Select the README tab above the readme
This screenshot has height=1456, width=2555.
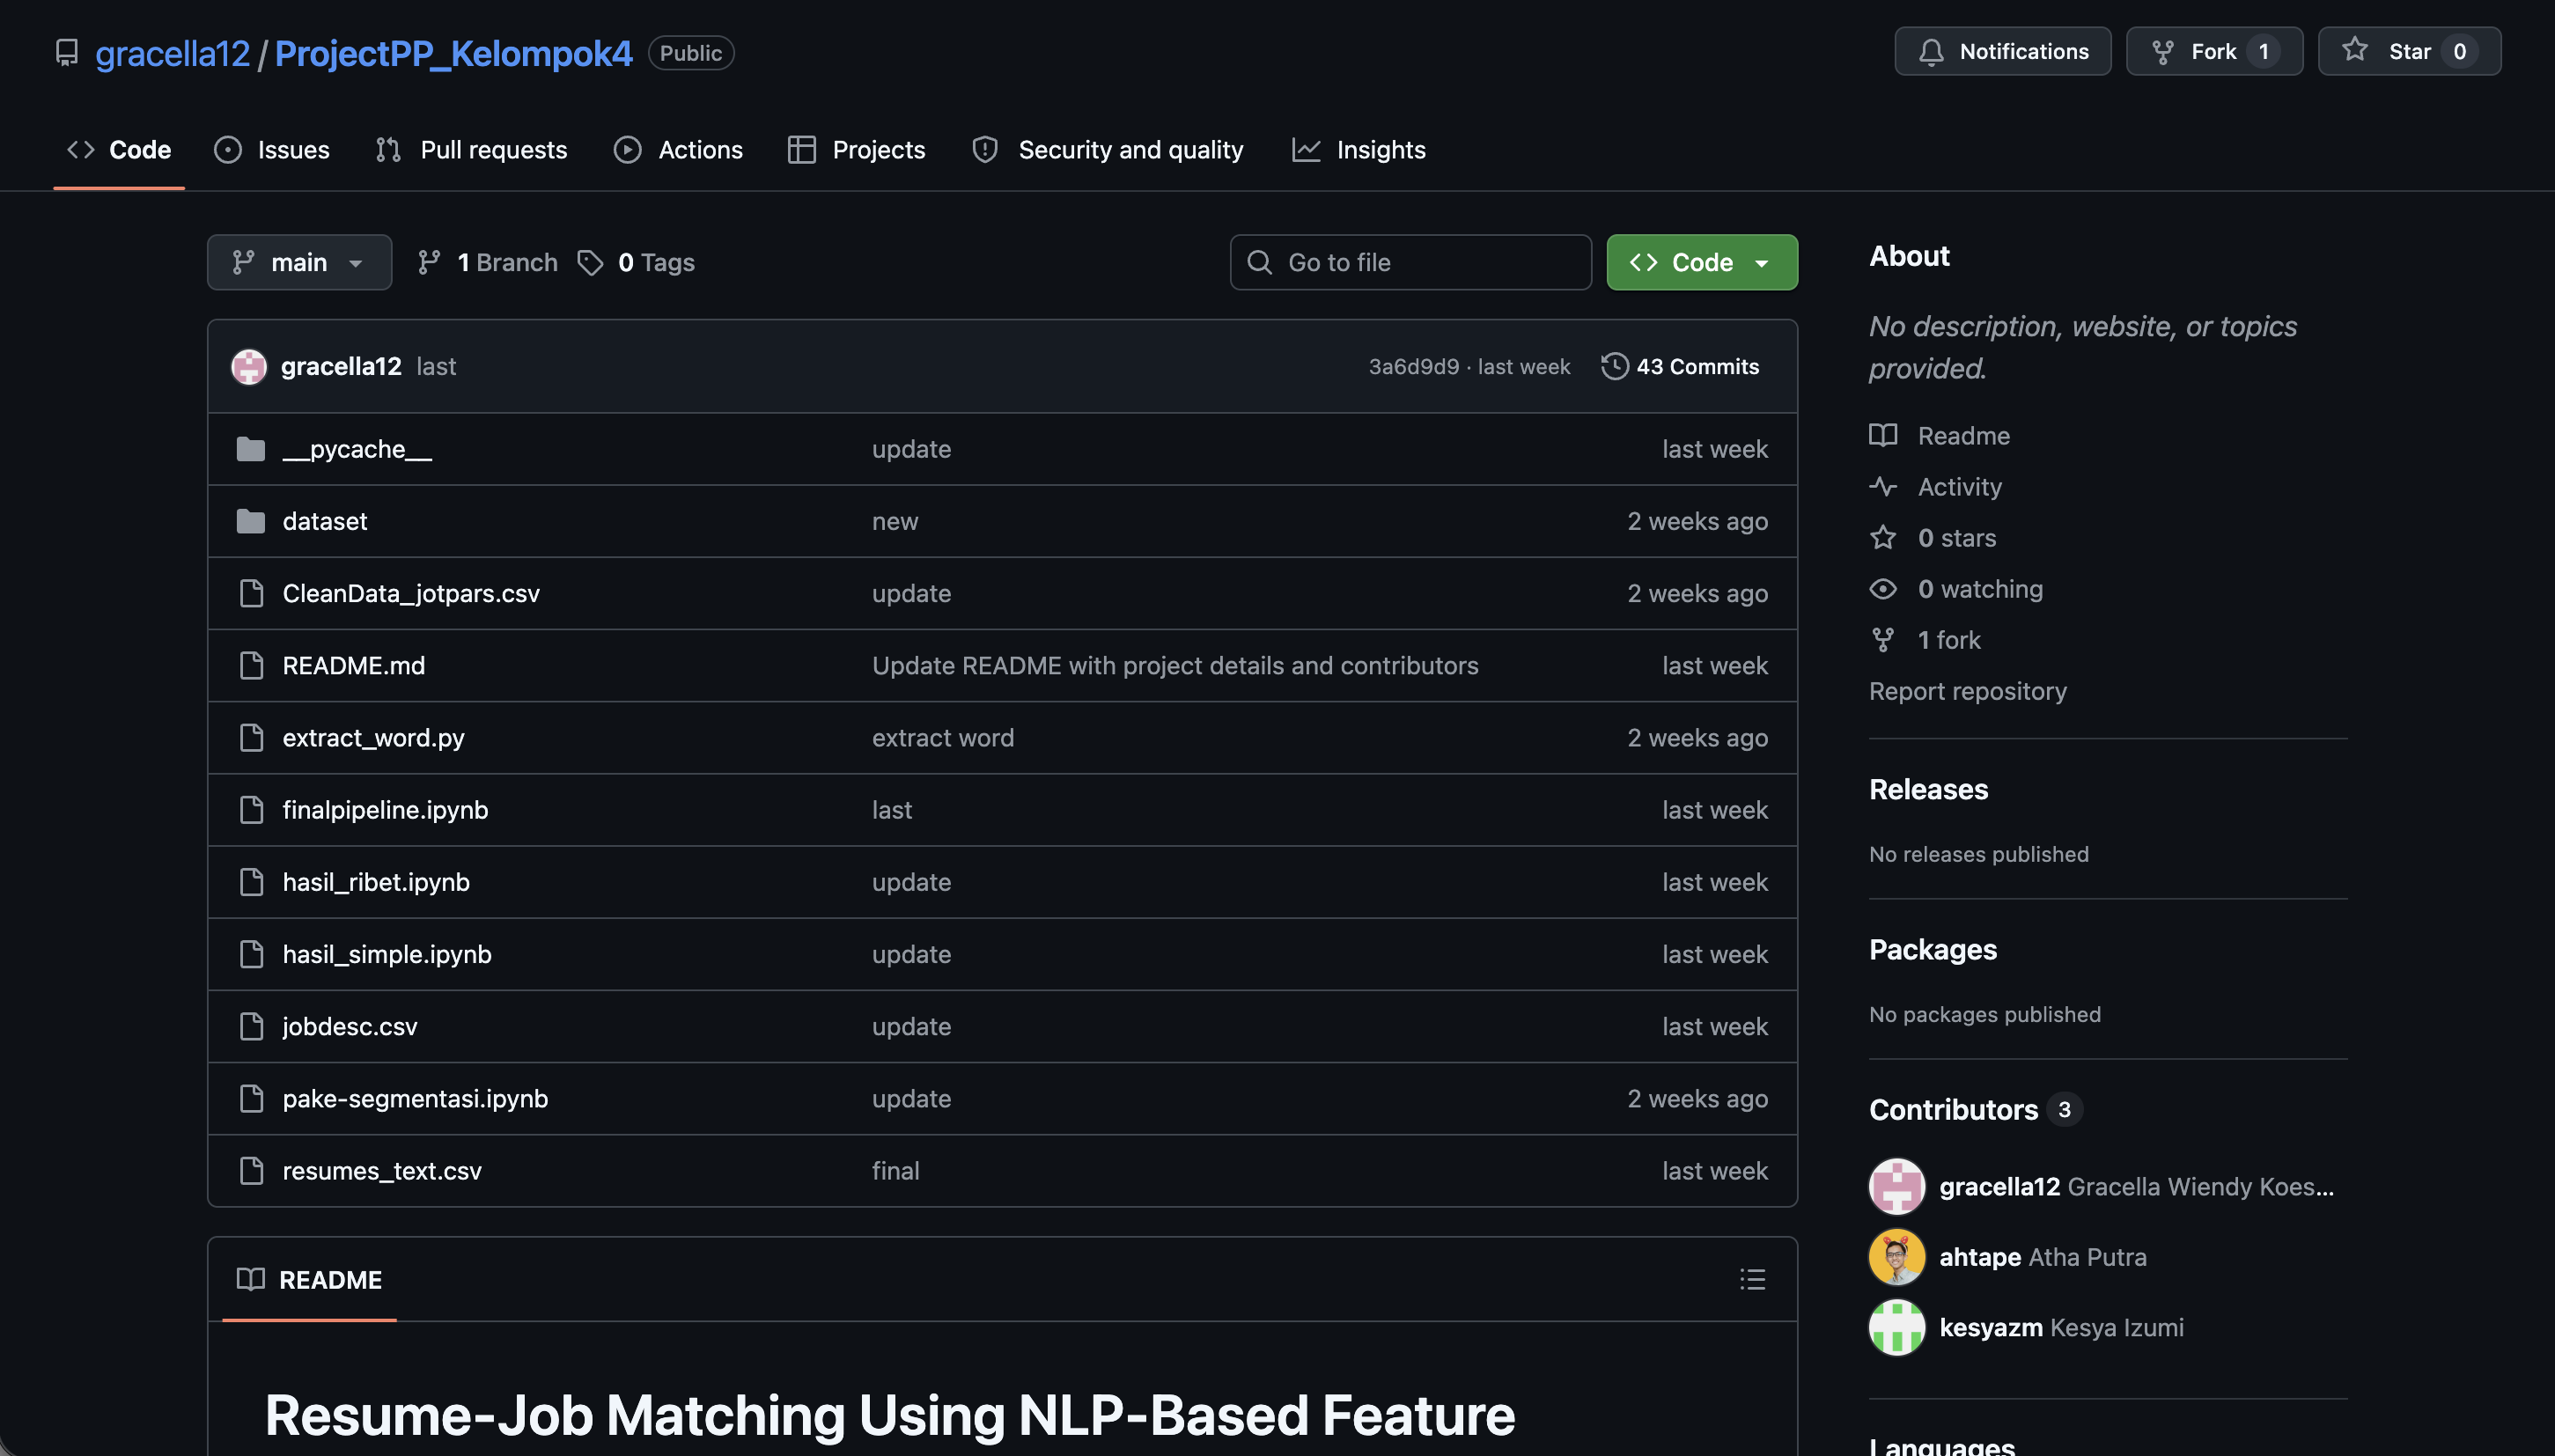click(310, 1280)
